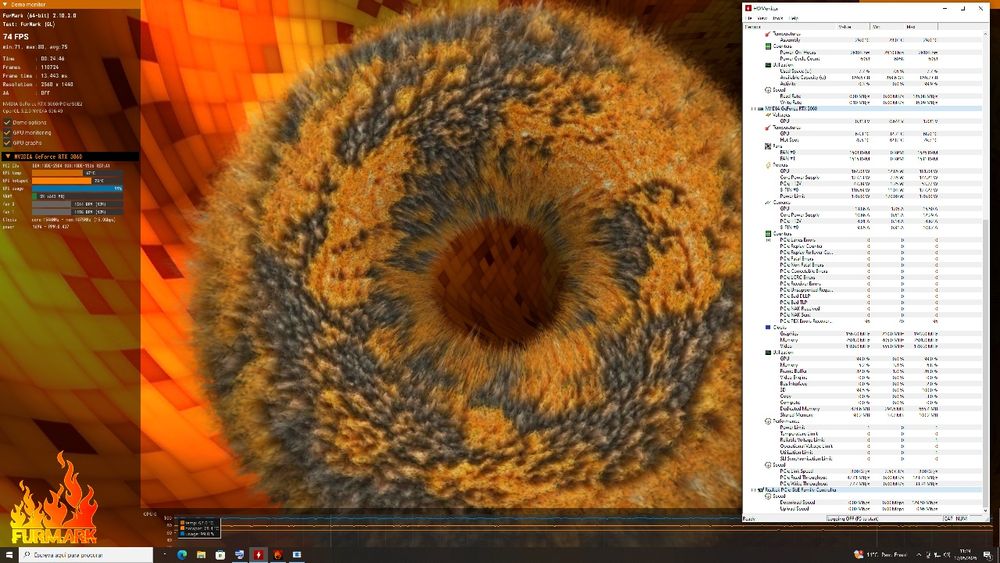1000x563 pixels.
Task: Toggle the Demo options checkbox
Action: click(x=7, y=122)
